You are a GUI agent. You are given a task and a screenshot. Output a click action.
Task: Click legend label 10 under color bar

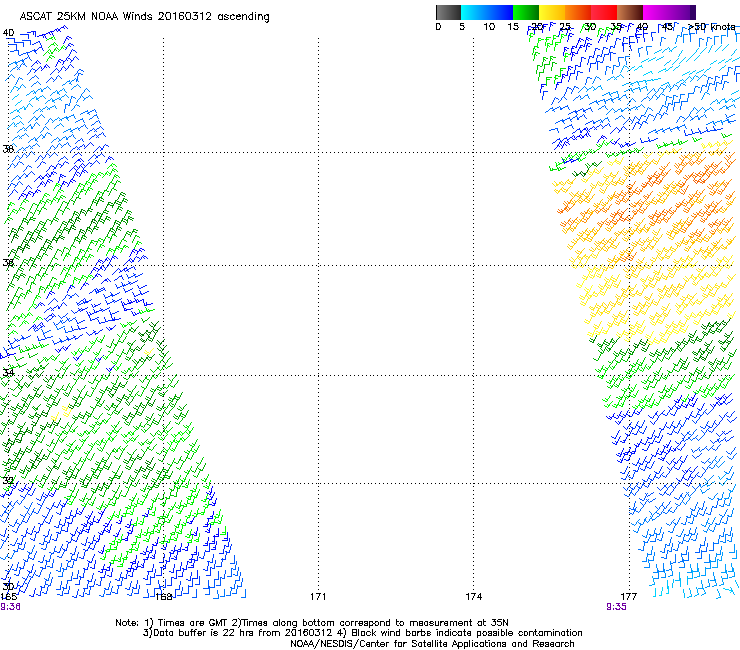(489, 27)
